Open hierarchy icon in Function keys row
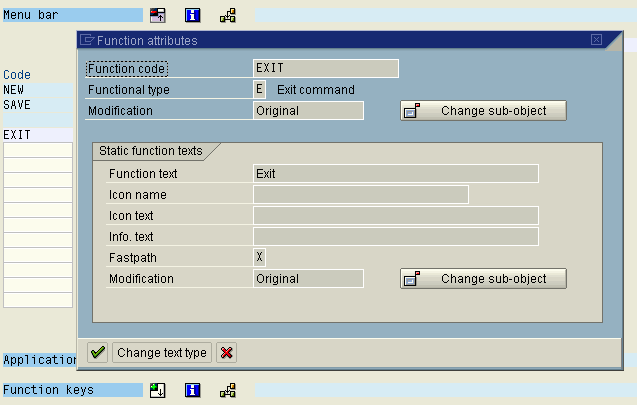637x405 pixels. click(228, 390)
